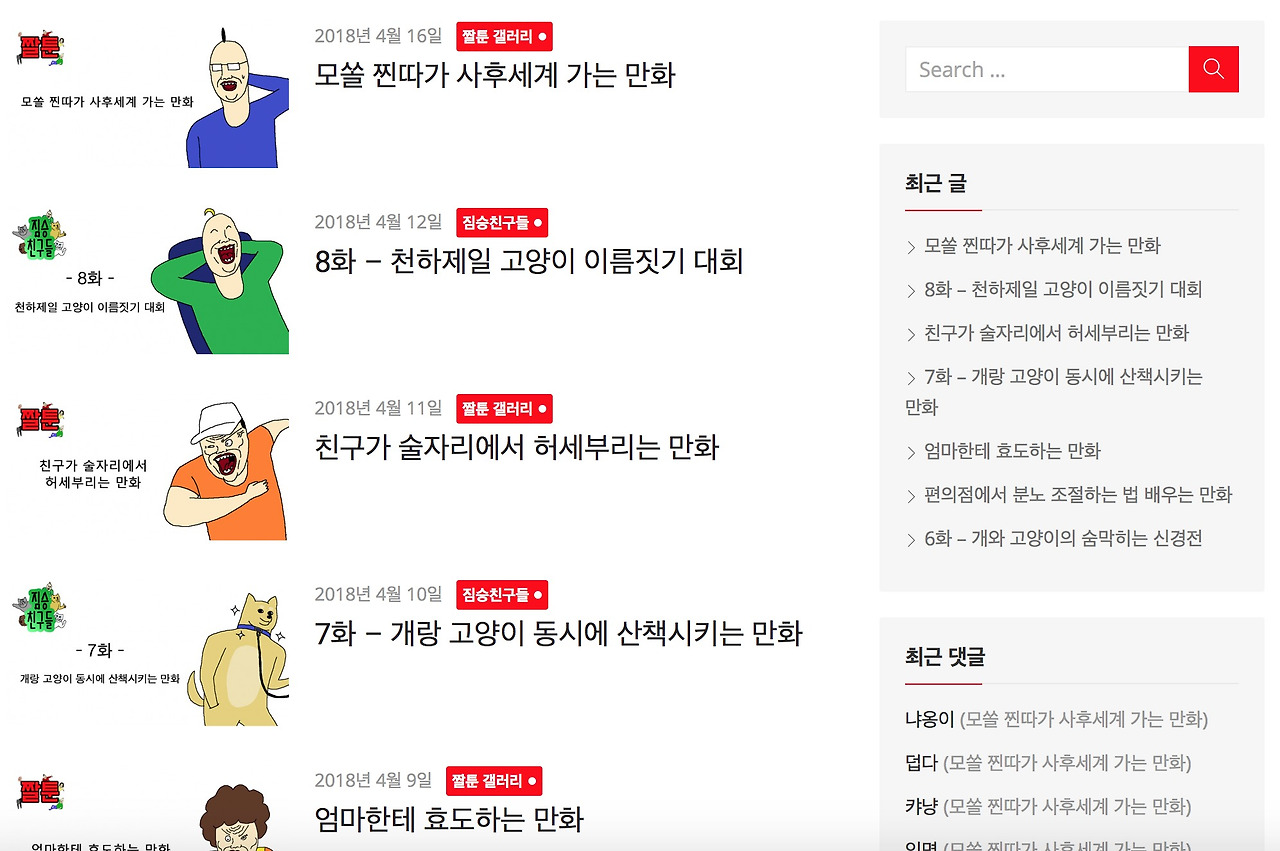Open post title 7화 – 개랑 고양이 동시에 산책시키는 만화

click(558, 633)
